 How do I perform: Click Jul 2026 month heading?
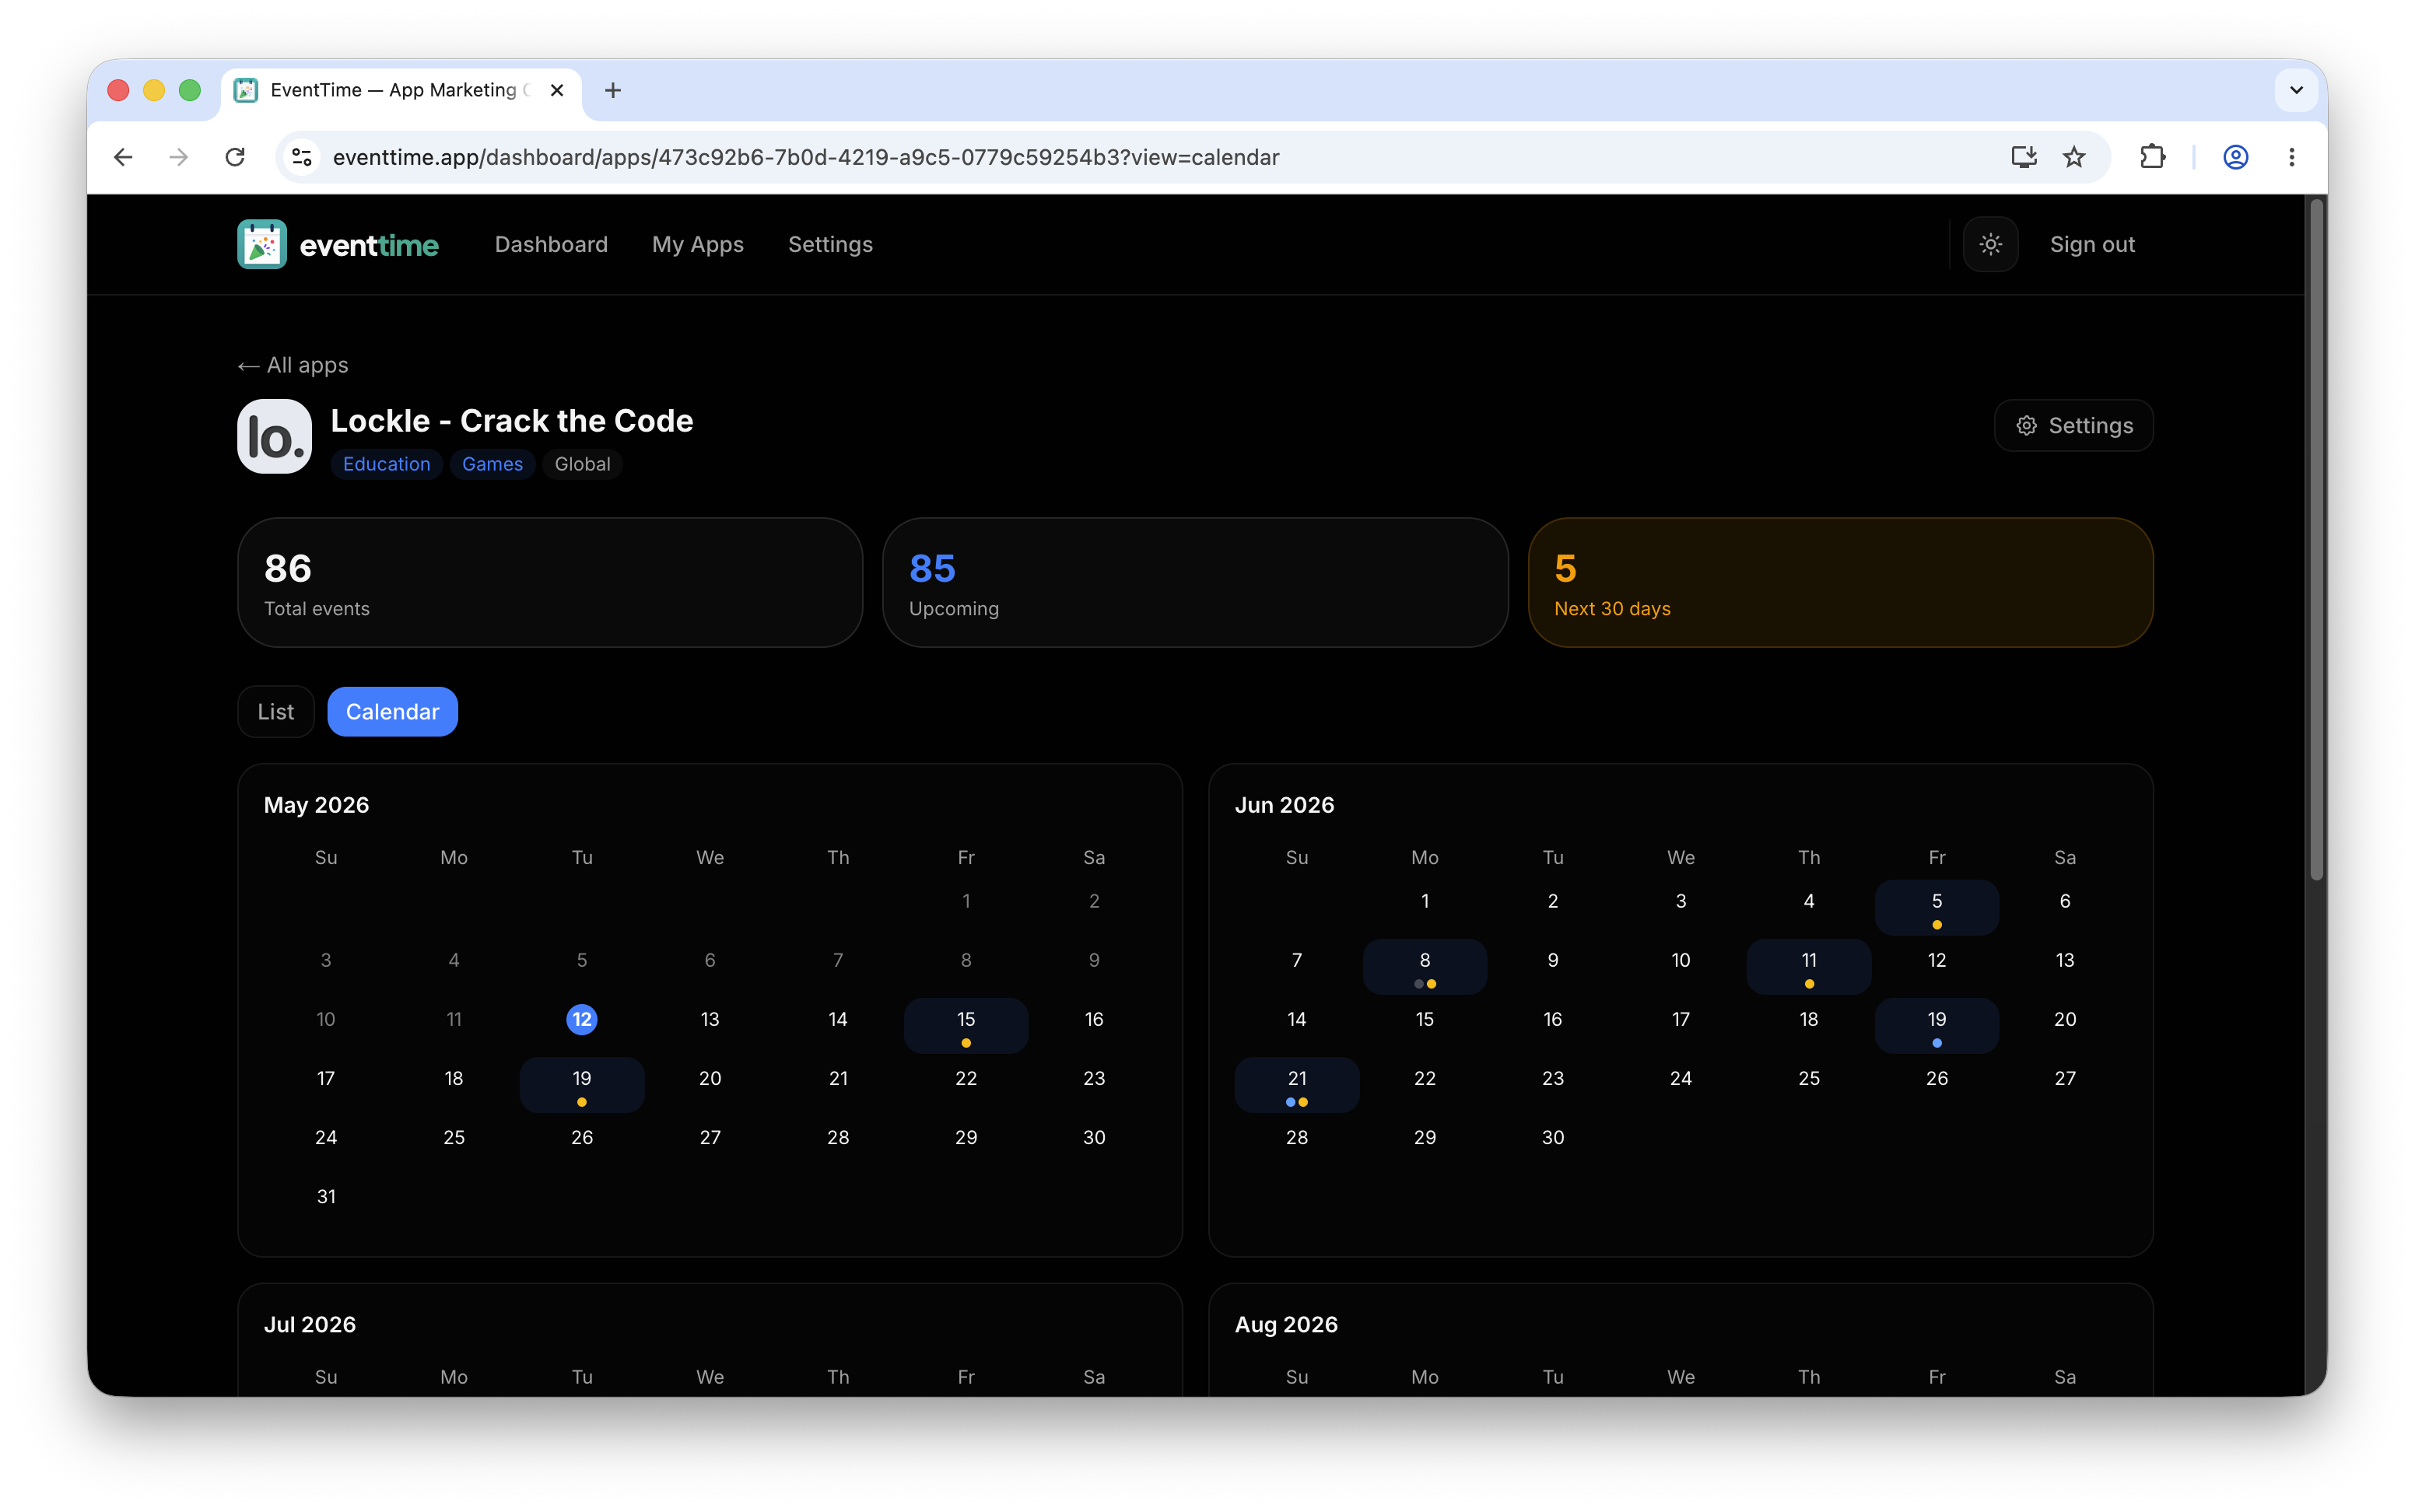click(310, 1324)
